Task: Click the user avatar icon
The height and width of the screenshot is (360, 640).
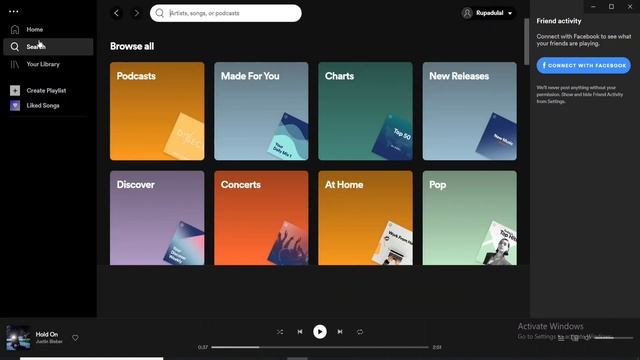Action: coord(467,13)
